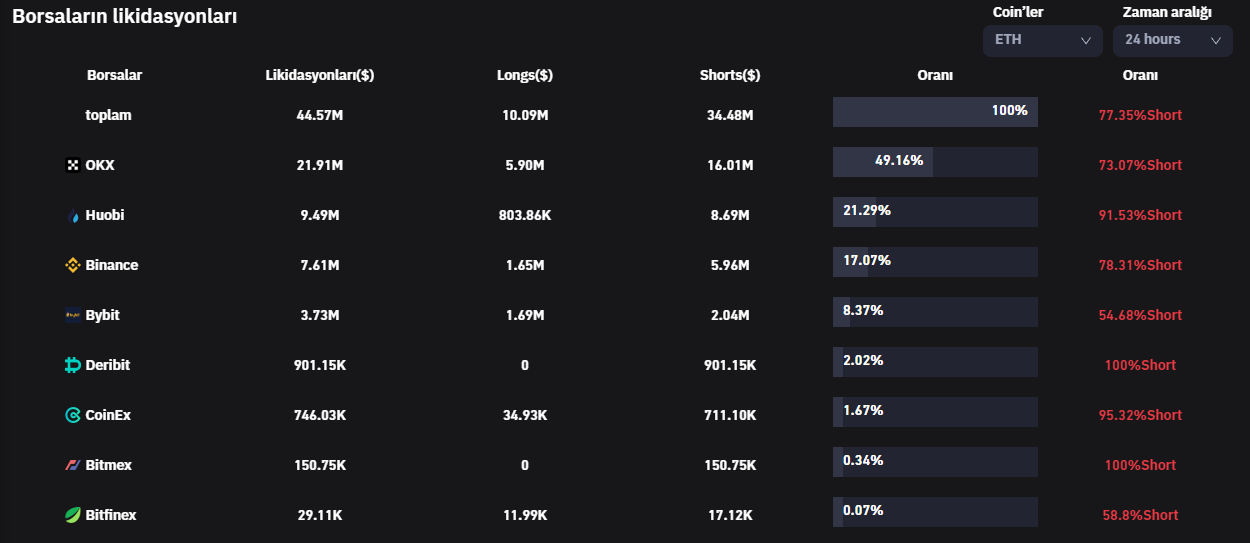Sort by the Shorts($) column header
The height and width of the screenshot is (543, 1250).
(730, 75)
